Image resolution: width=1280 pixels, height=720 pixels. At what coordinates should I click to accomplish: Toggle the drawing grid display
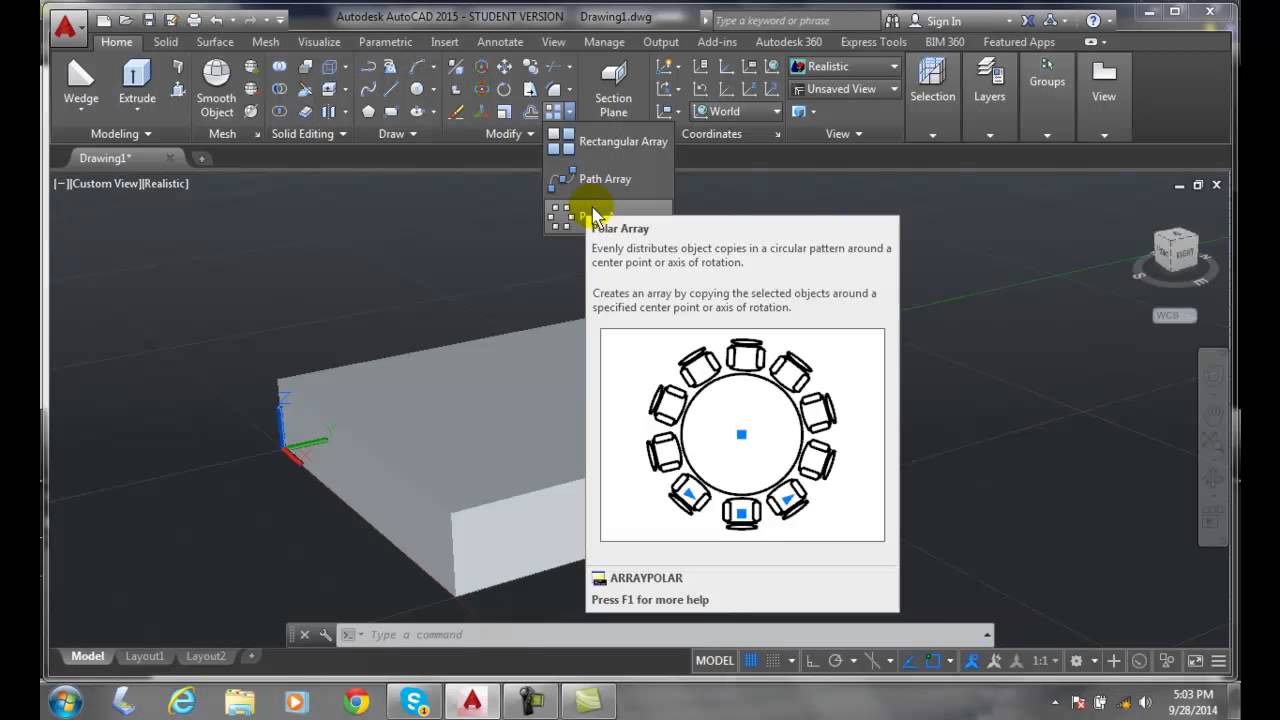pos(752,661)
